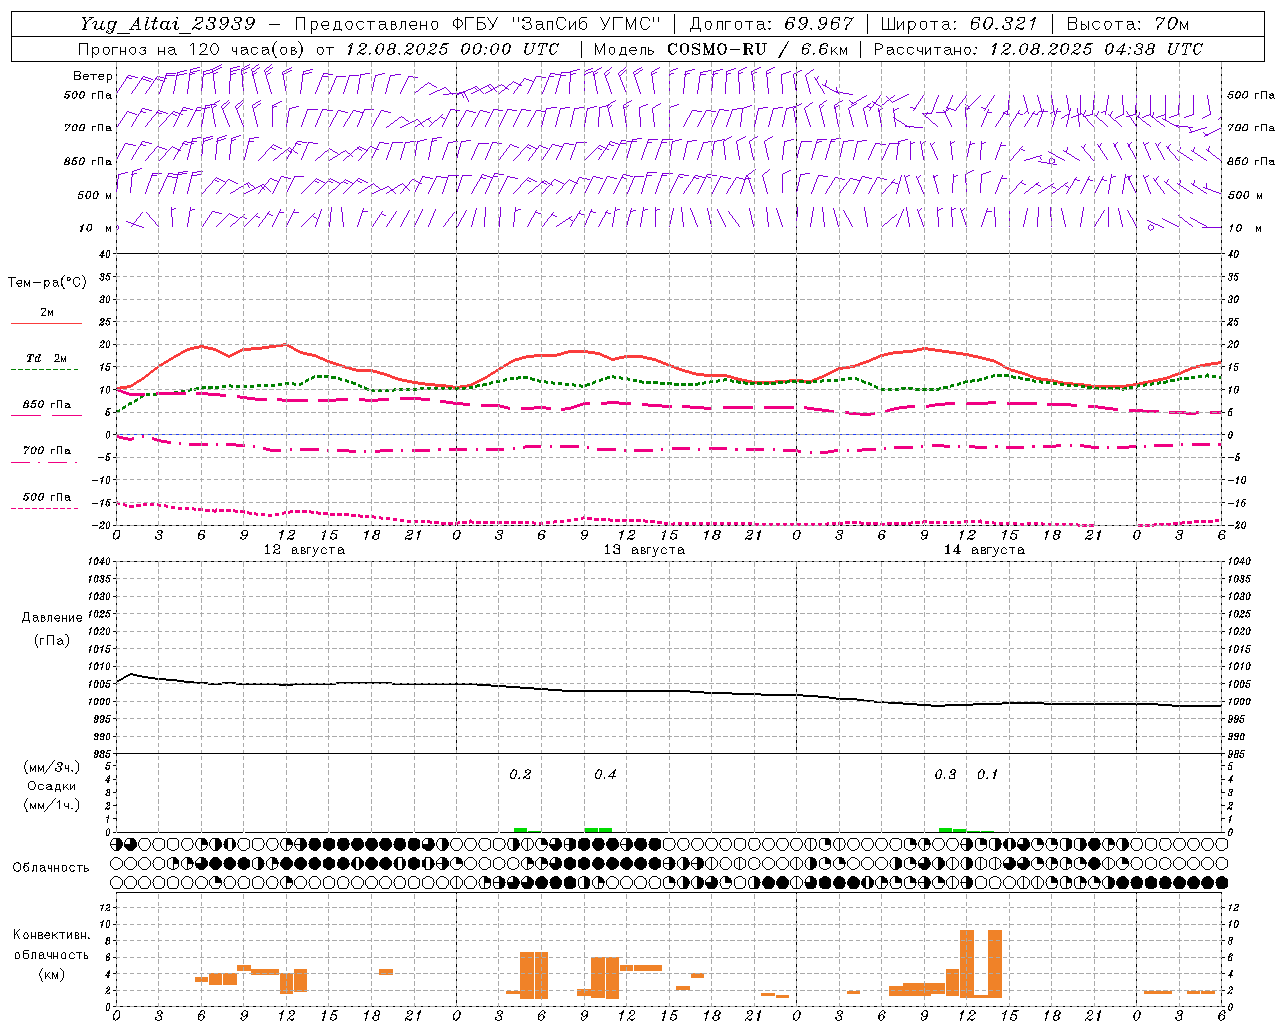Click the 'Тем-ра(°C)' temperature panel label
1280x1024 pixels.
pos(47,283)
